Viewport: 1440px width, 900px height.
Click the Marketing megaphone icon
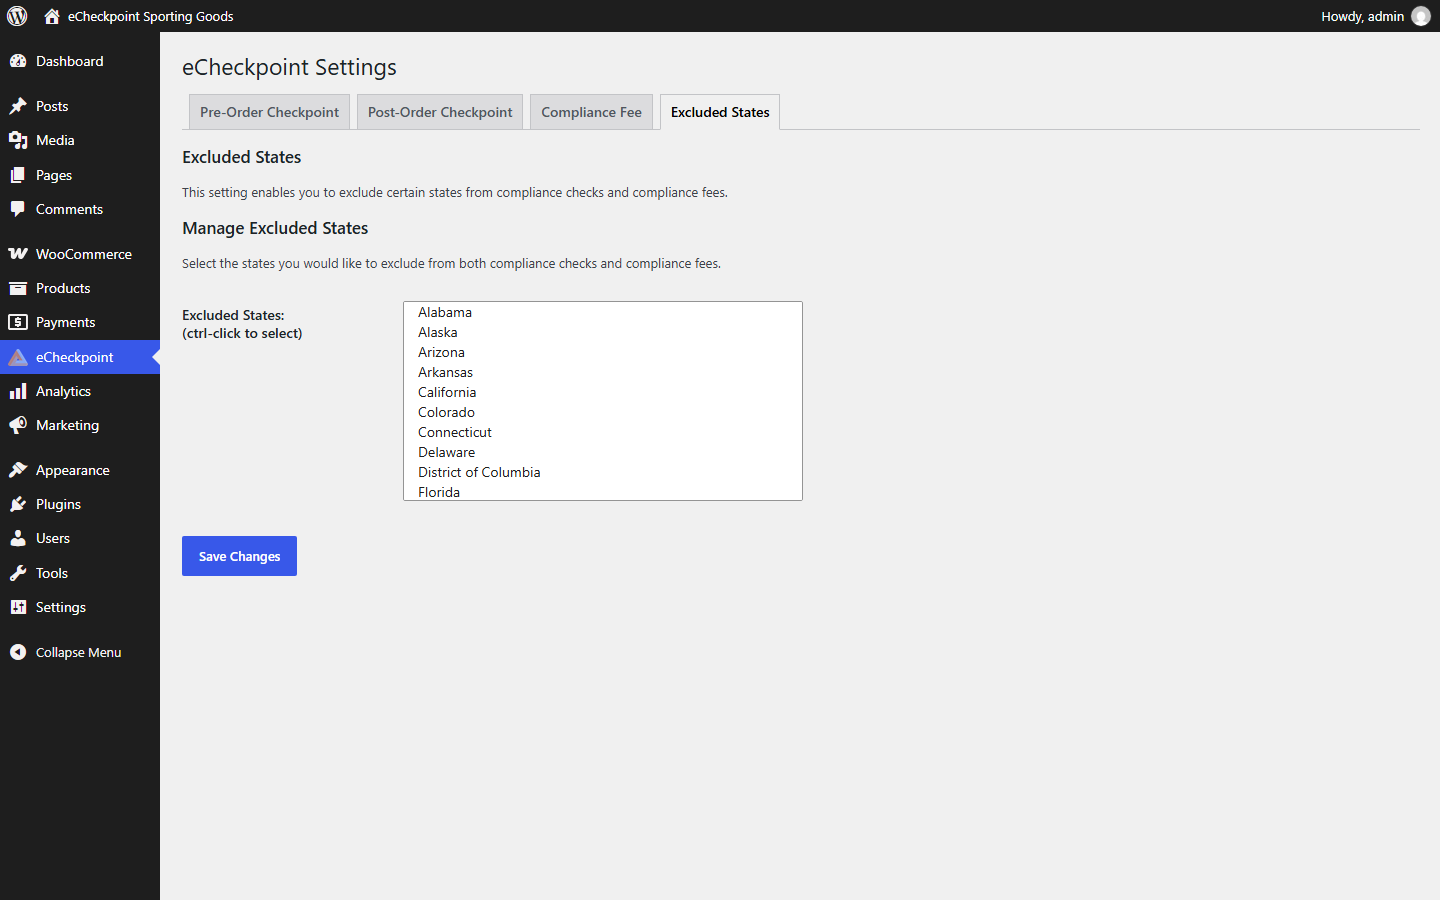coord(18,425)
